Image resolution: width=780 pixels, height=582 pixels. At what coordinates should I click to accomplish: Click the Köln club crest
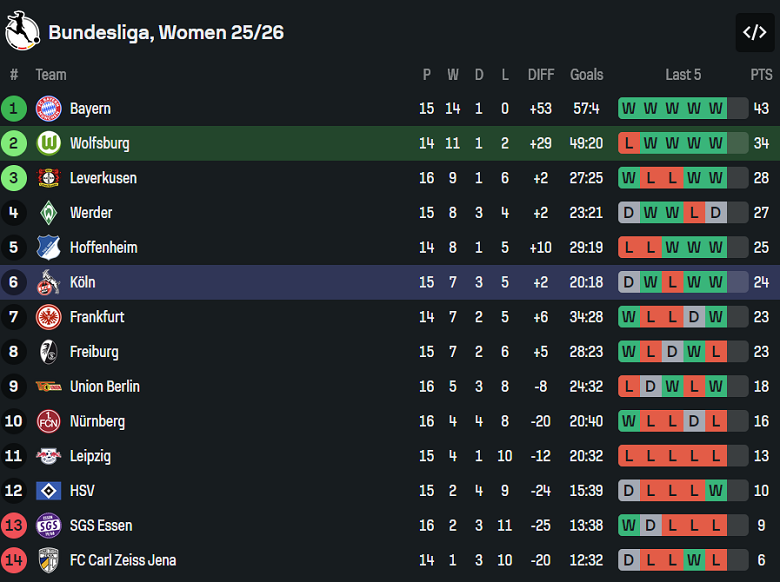coord(48,282)
